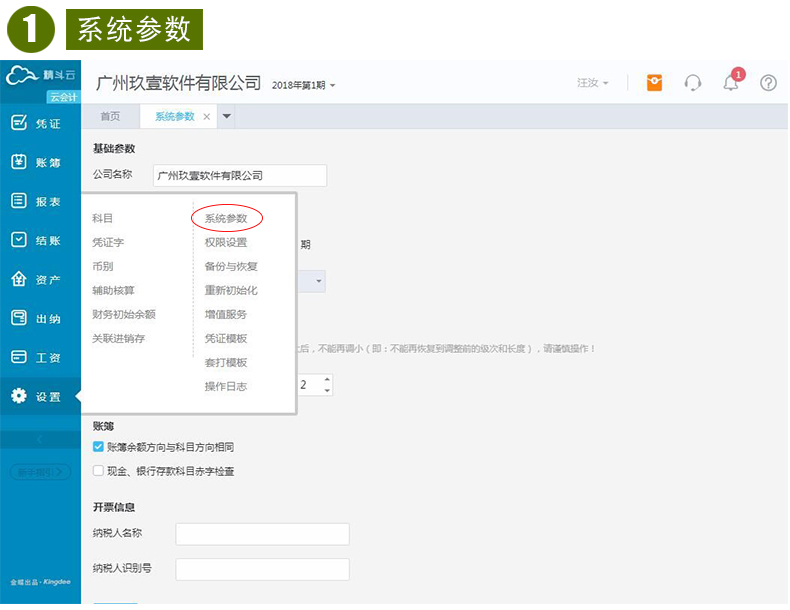Choose 财务初始余额 from settings menu
Image resolution: width=790 pixels, height=610 pixels.
click(124, 314)
